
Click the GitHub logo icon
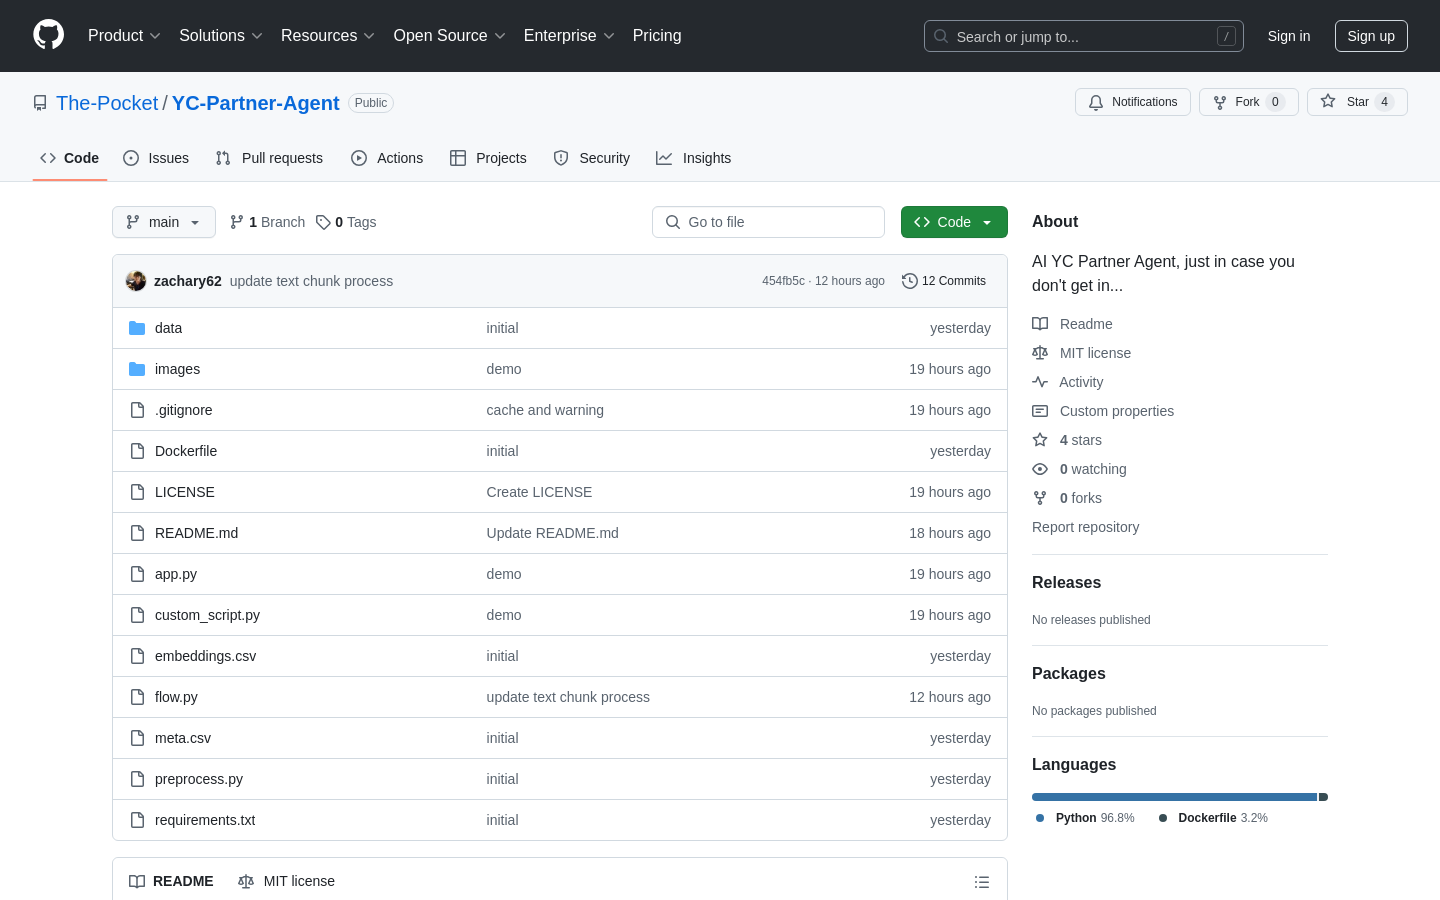[48, 35]
